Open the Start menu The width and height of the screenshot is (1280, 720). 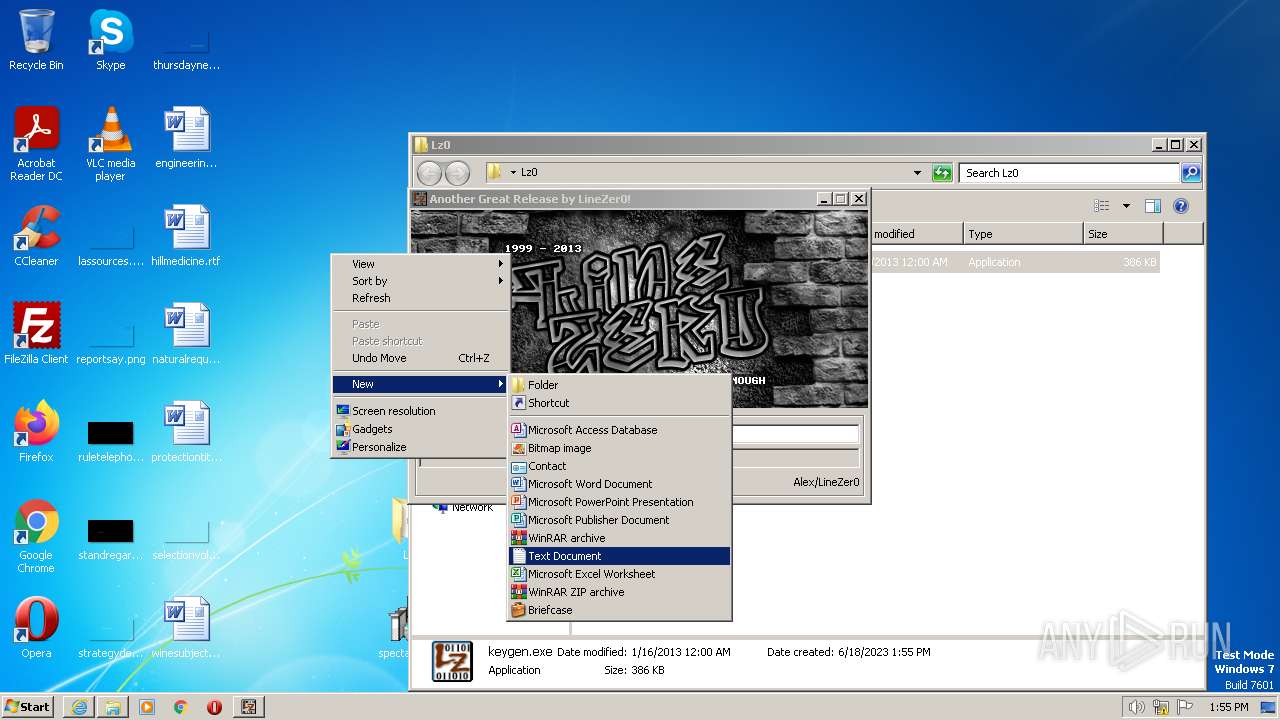28,706
